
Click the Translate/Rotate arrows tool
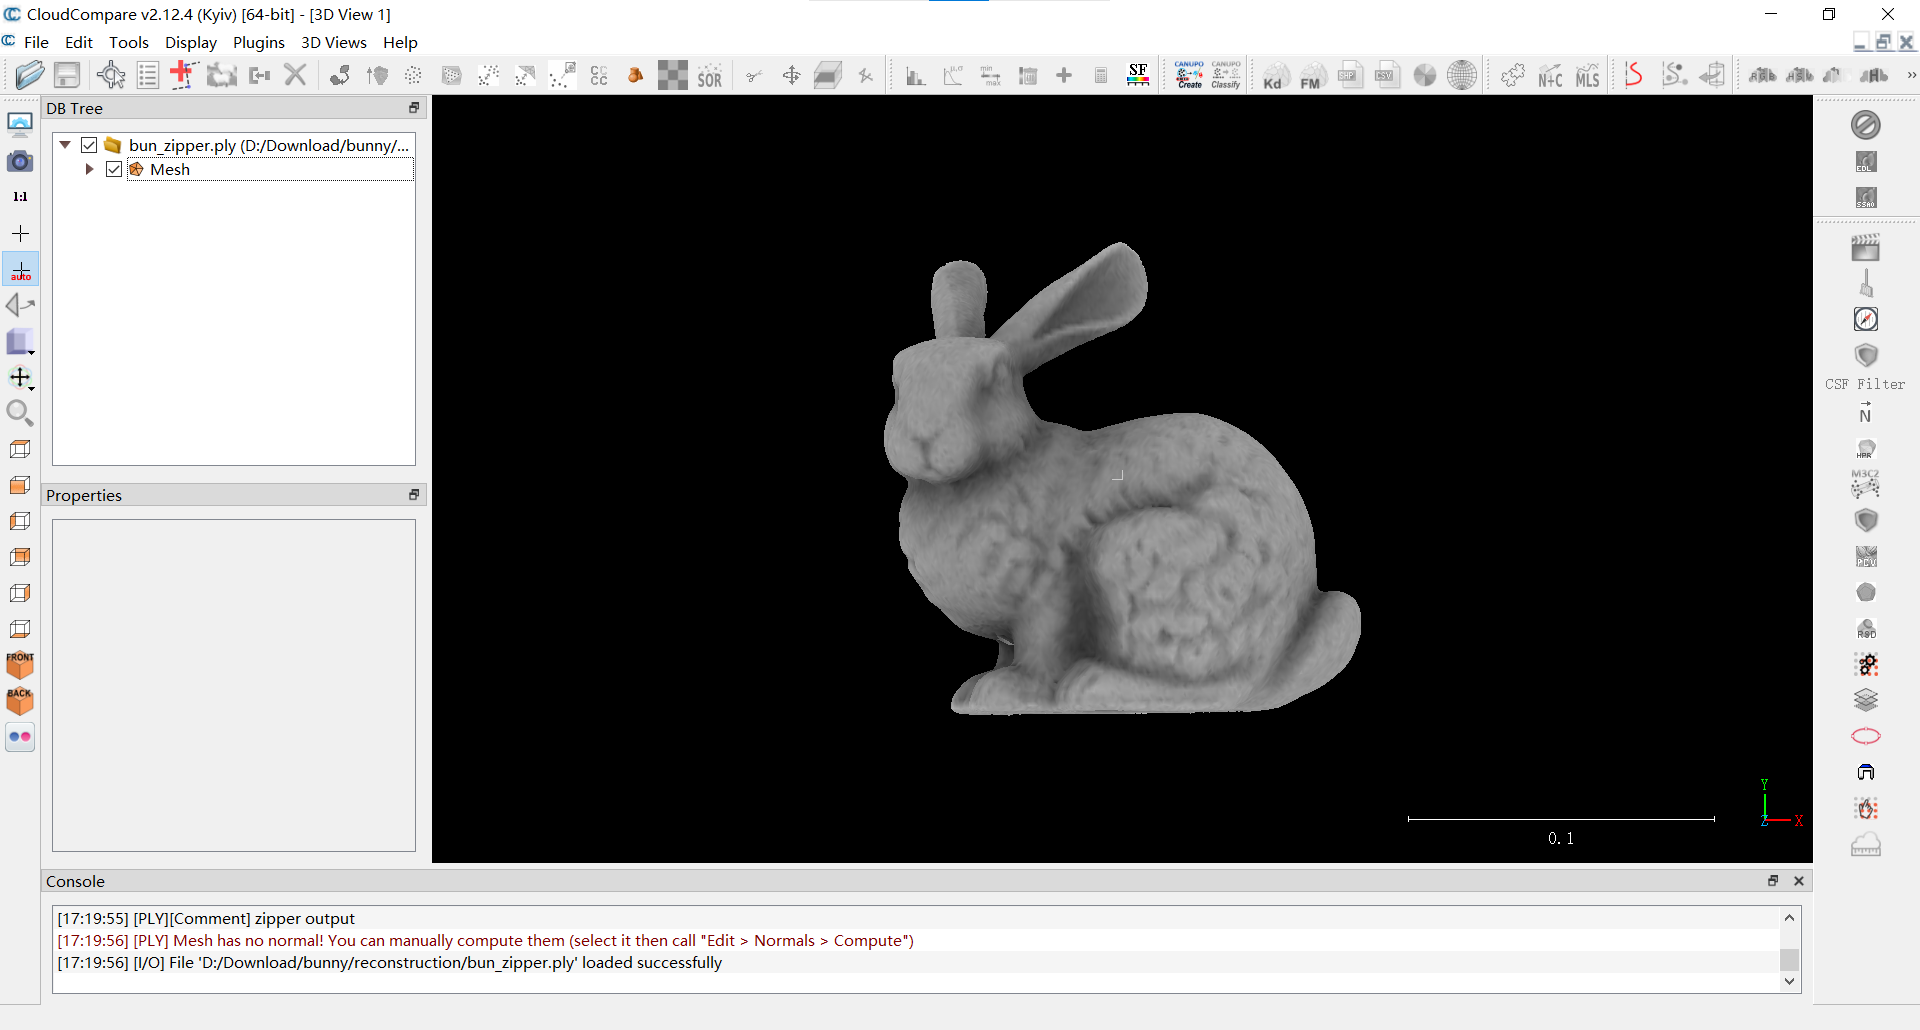[791, 75]
